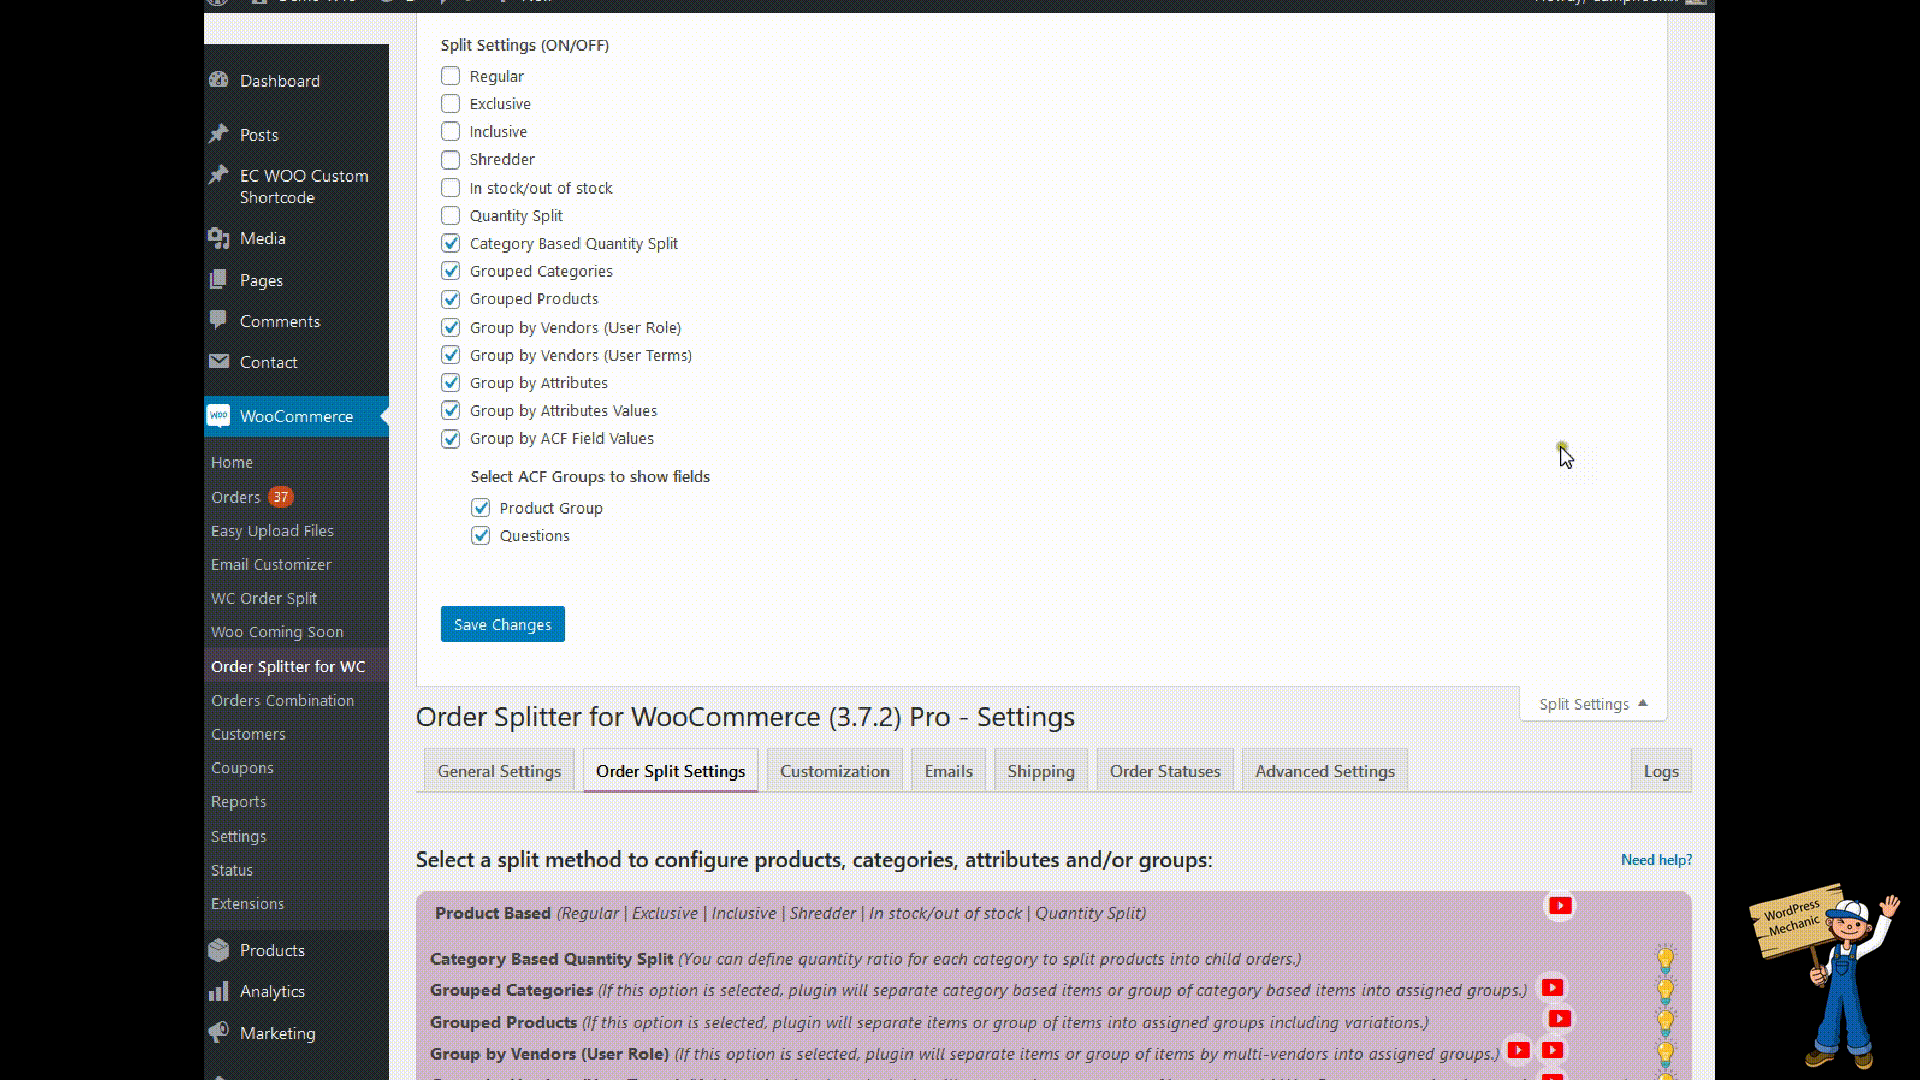Disable the Group by ACF Field Values checkbox
The image size is (1920, 1080).
(451, 438)
